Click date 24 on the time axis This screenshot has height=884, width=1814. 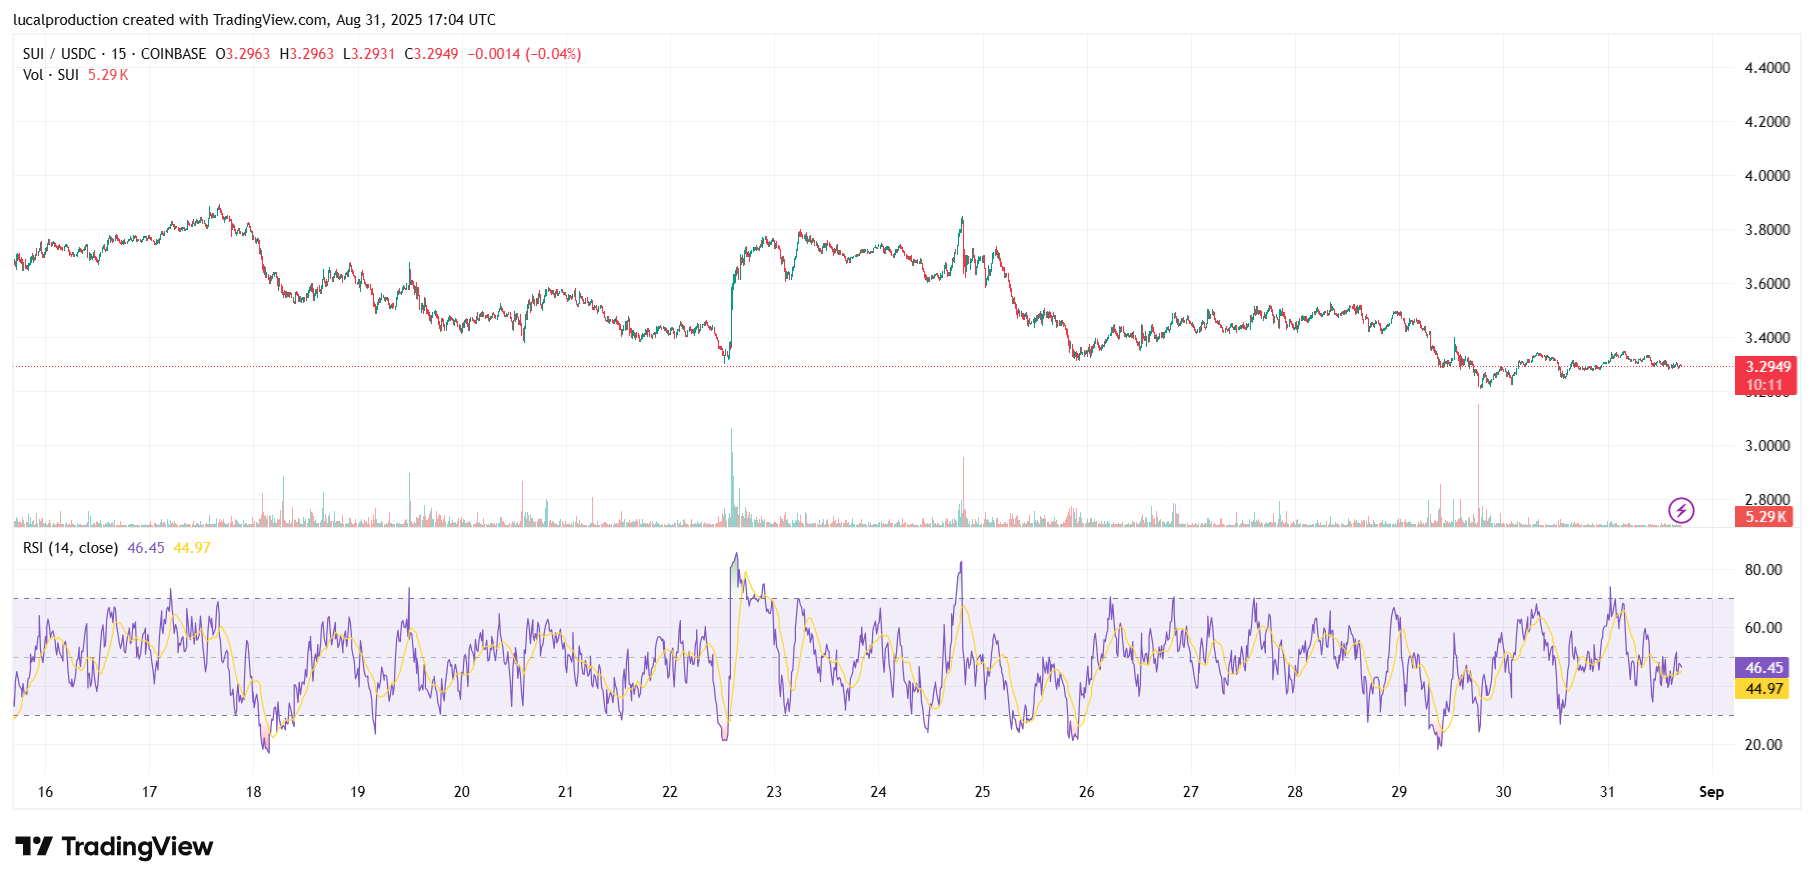[878, 792]
